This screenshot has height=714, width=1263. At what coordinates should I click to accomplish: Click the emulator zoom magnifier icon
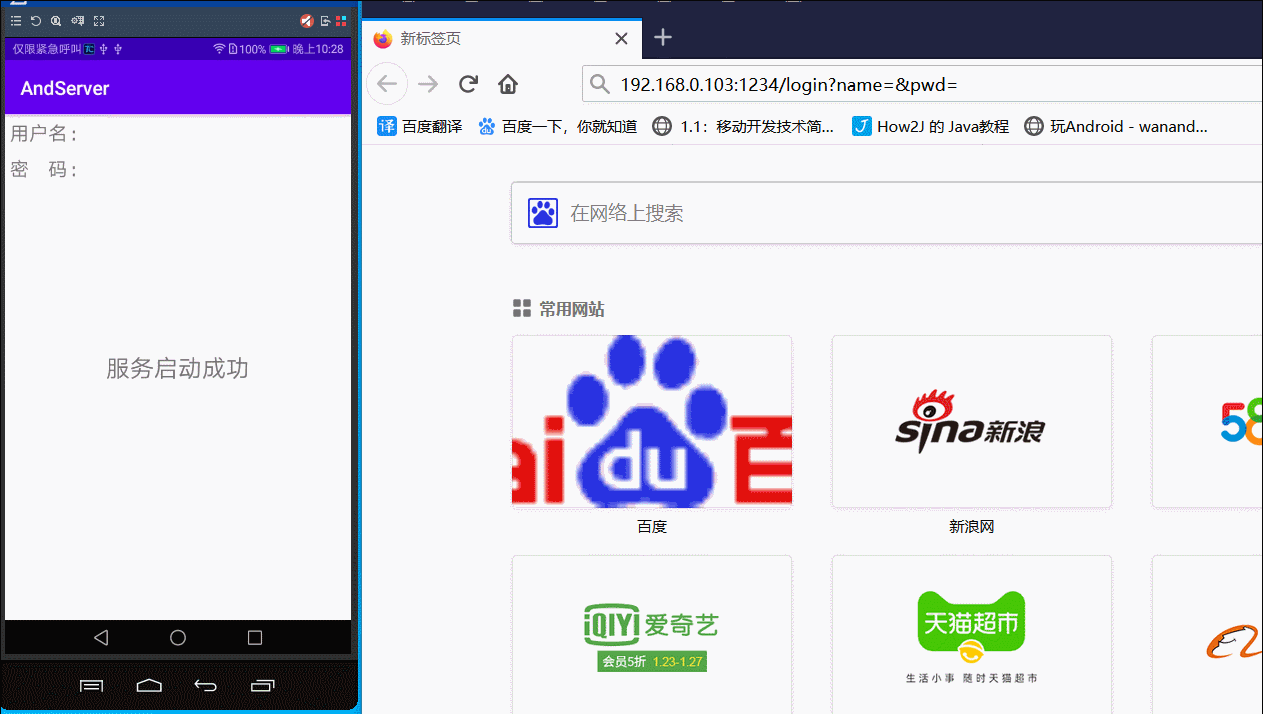(55, 20)
